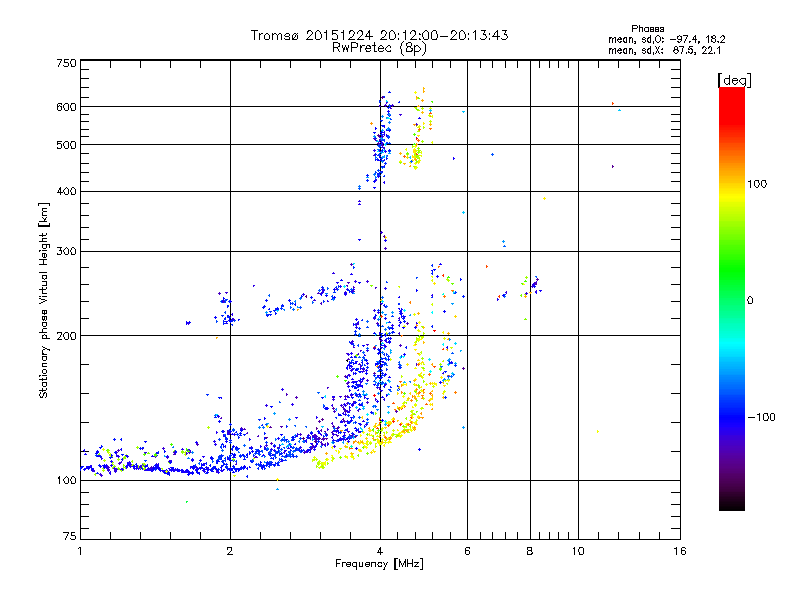Select the 'mean, sd,O: -97.4, 18.2' line
This screenshot has width=800, height=600.
click(666, 40)
